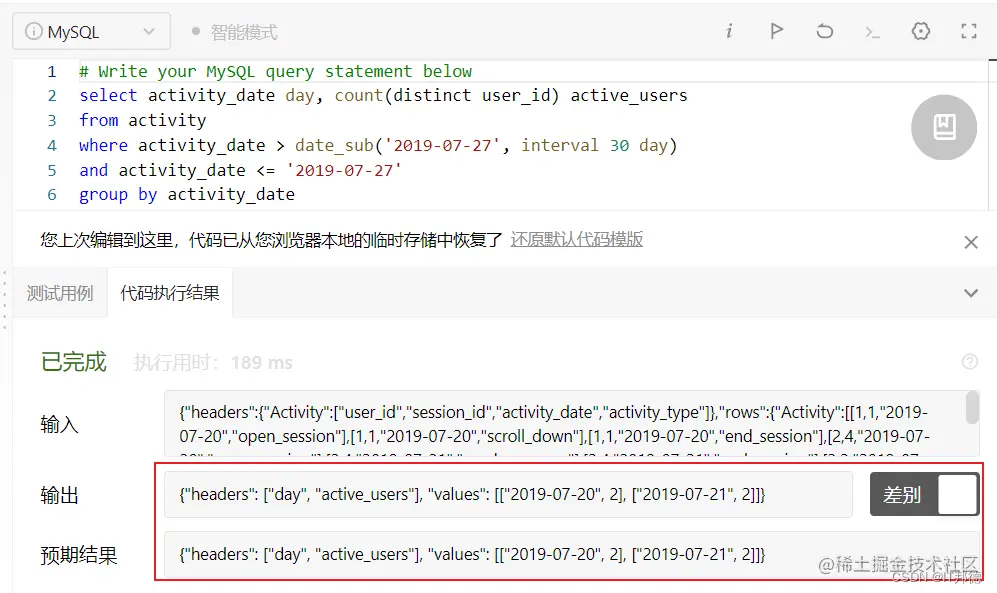Click 'group by activity_date' code line
This screenshot has width=997, height=593.
(x=187, y=194)
